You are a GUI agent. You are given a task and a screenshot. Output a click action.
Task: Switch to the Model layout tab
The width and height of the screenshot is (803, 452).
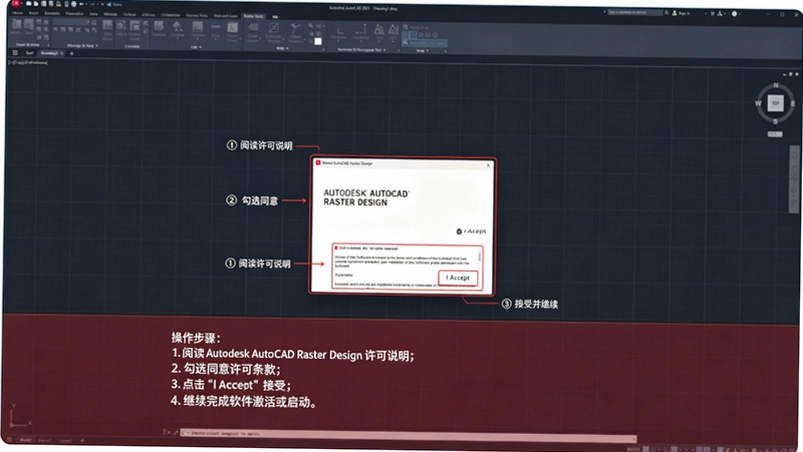coord(26,440)
